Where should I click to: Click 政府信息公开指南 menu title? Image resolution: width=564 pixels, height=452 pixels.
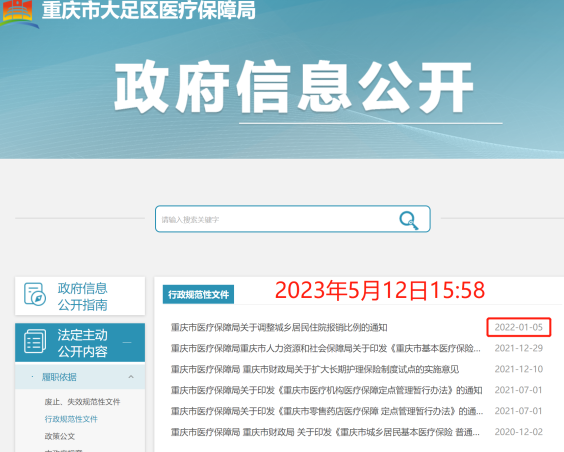pyautogui.click(x=83, y=297)
